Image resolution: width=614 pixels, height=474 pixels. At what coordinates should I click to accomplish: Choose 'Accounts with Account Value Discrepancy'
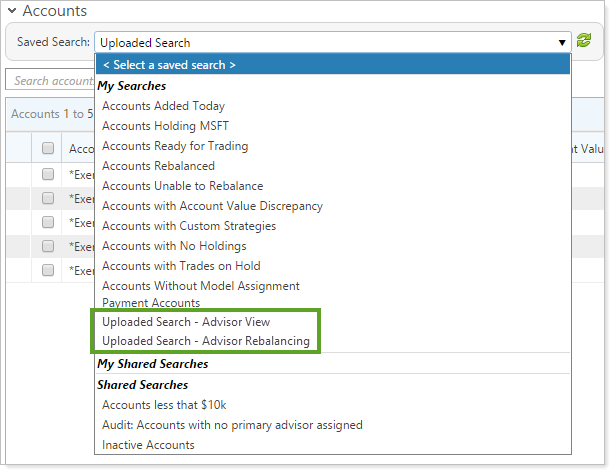coord(212,206)
